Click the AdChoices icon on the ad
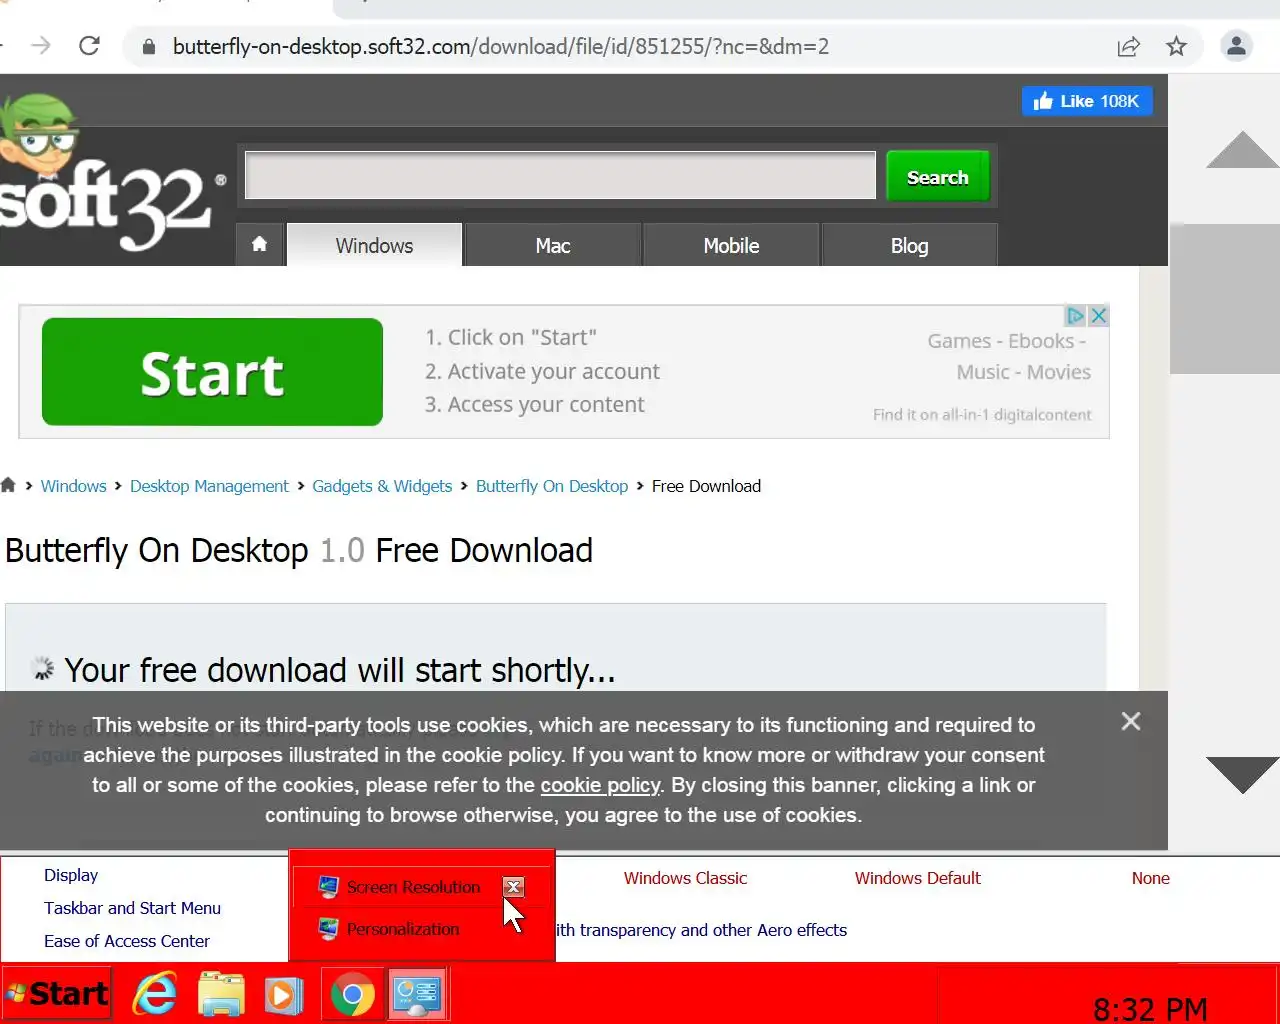 point(1075,316)
